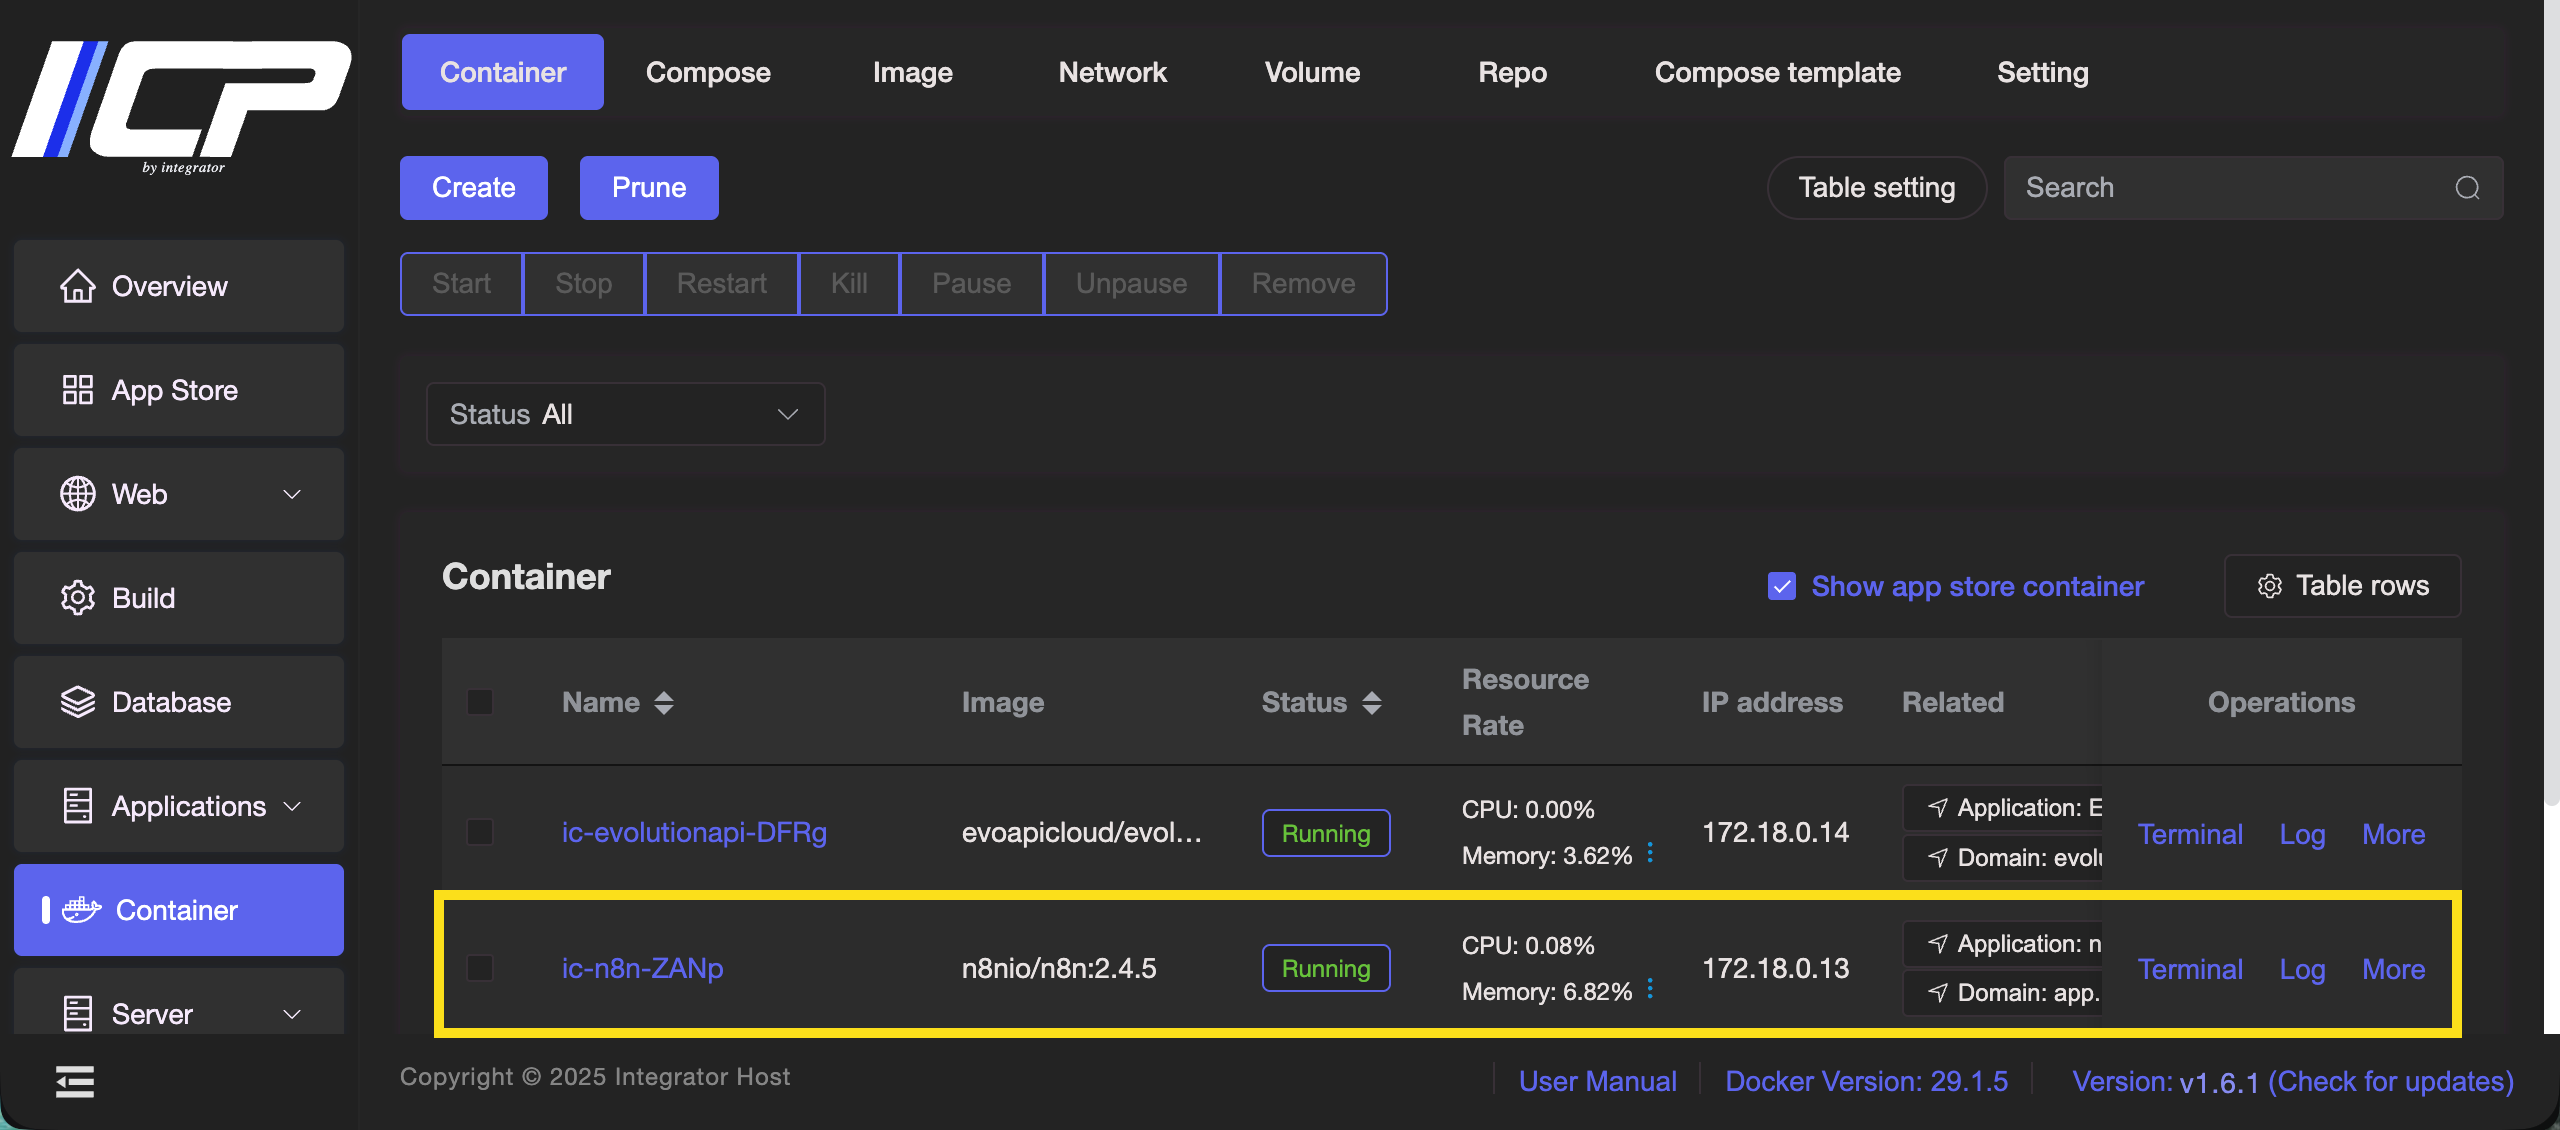Screen dimensions: 2560x1130
Task: Click the Prune button
Action: pyautogui.click(x=649, y=188)
